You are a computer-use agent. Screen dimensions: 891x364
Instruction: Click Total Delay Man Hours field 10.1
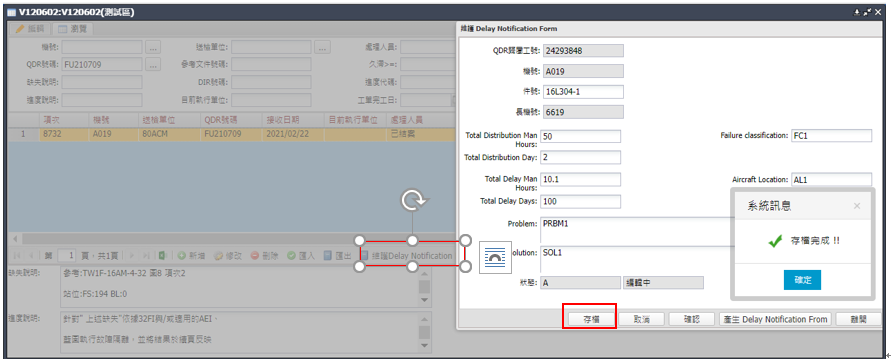[x=581, y=179]
